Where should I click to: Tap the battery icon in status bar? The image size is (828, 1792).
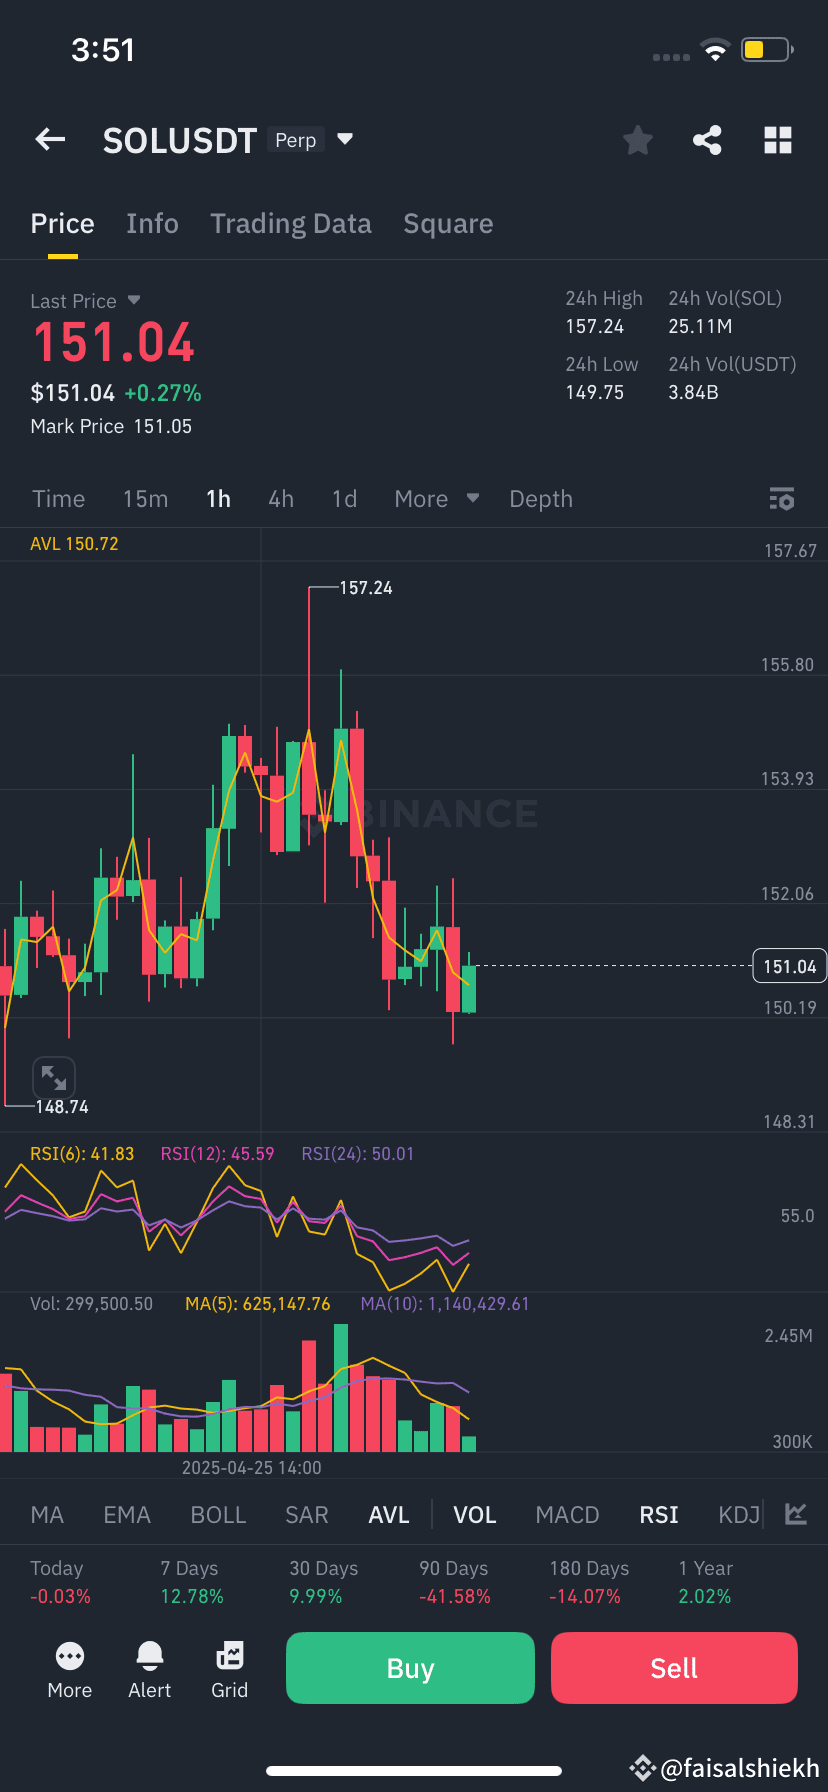point(767,50)
